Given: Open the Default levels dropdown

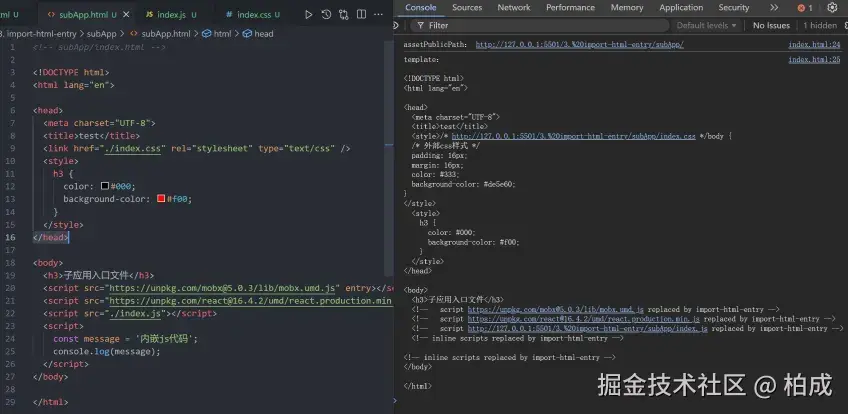Looking at the screenshot, I should point(706,25).
